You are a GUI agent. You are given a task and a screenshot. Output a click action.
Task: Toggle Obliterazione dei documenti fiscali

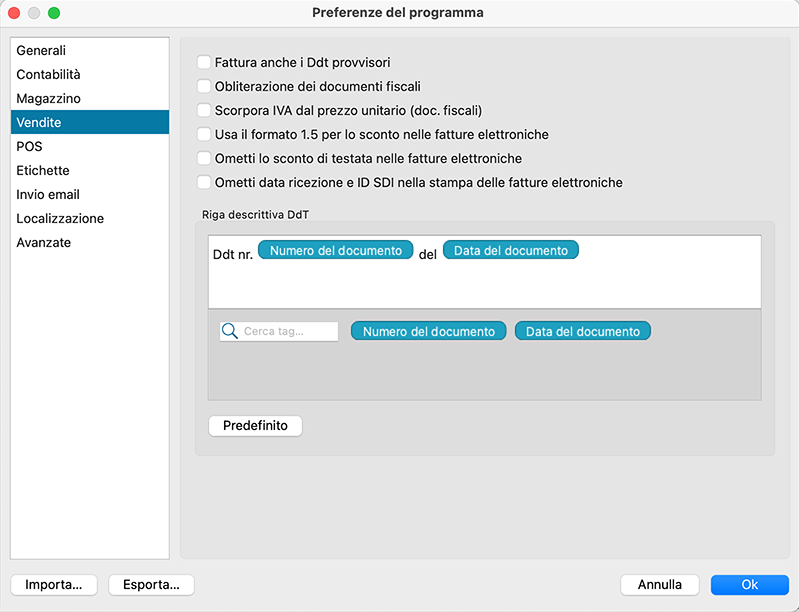[x=204, y=86]
